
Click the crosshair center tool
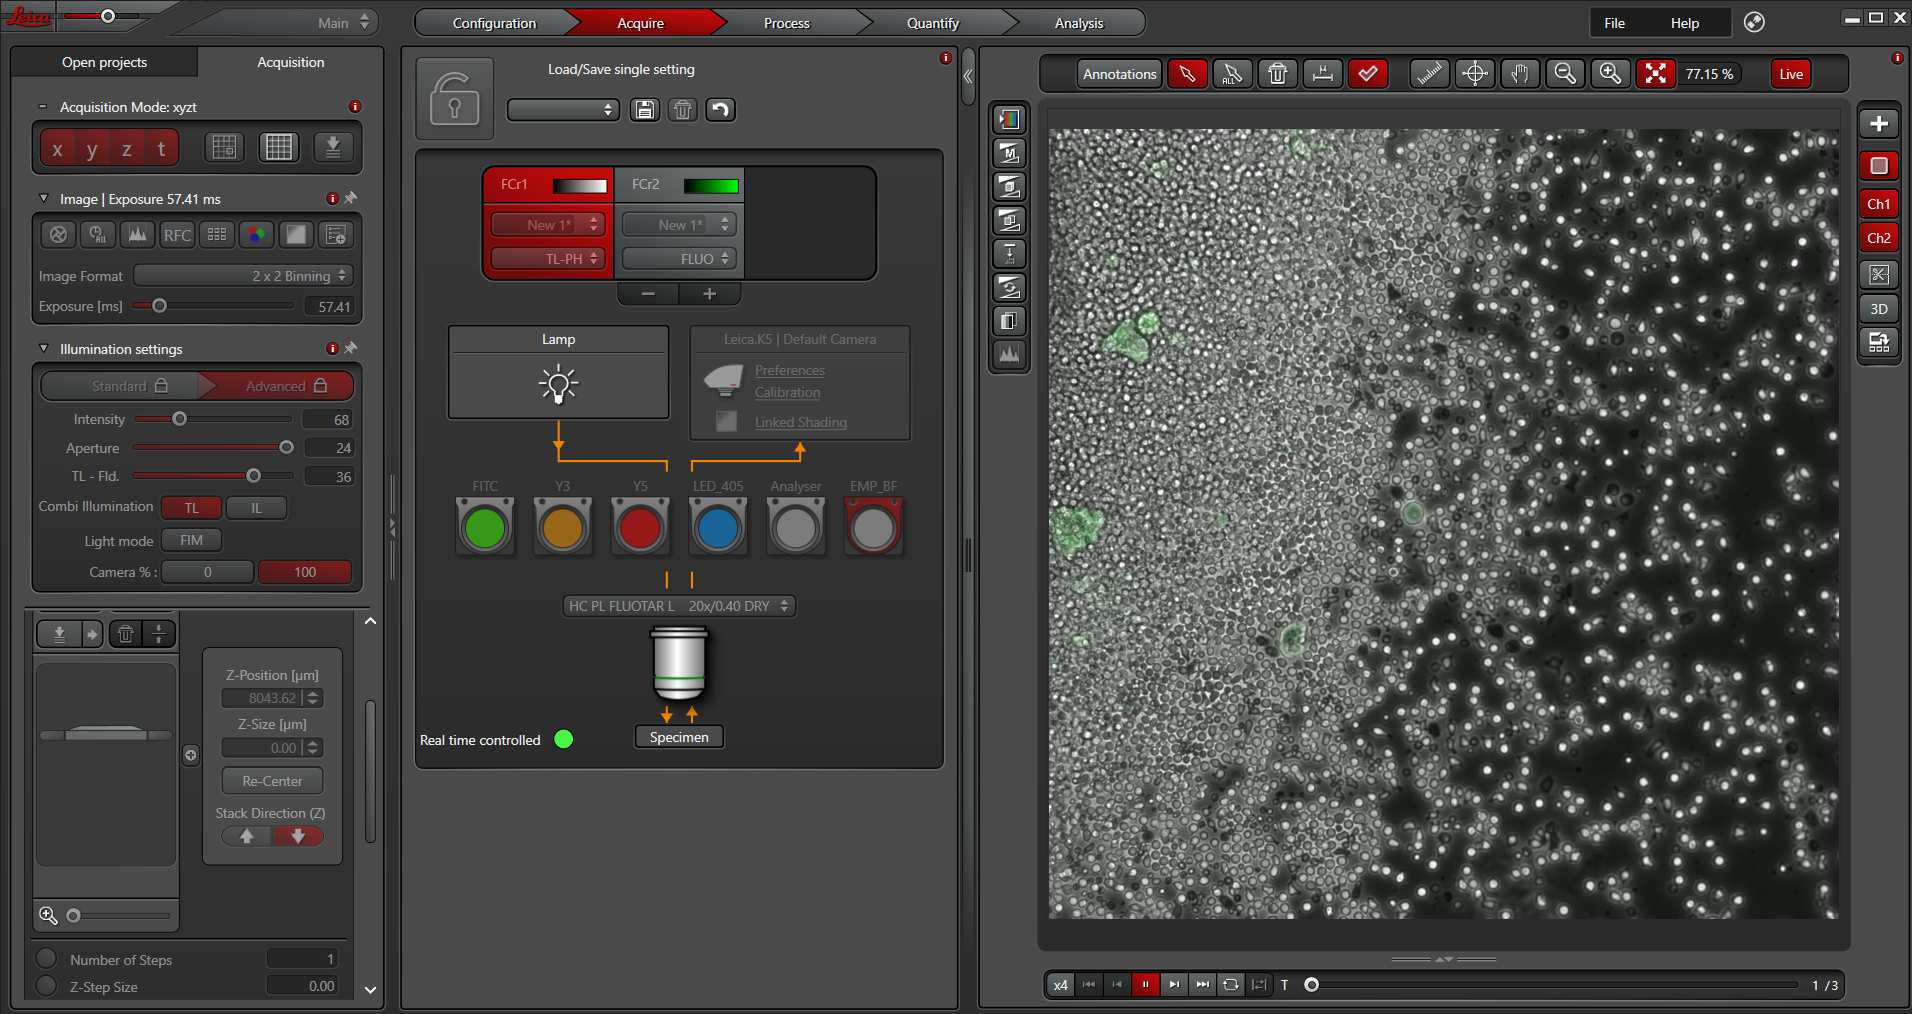click(x=1475, y=74)
